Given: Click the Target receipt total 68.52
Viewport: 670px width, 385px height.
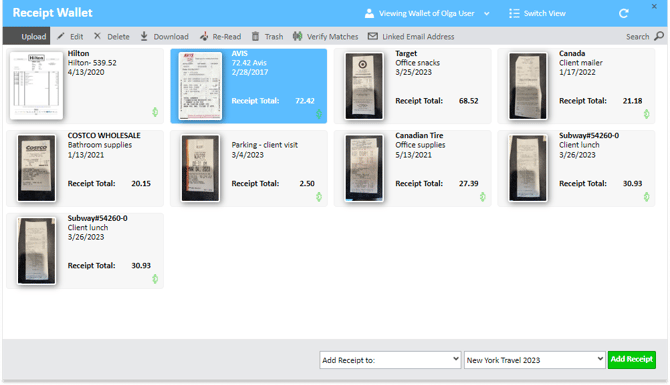Looking at the screenshot, I should (468, 101).
